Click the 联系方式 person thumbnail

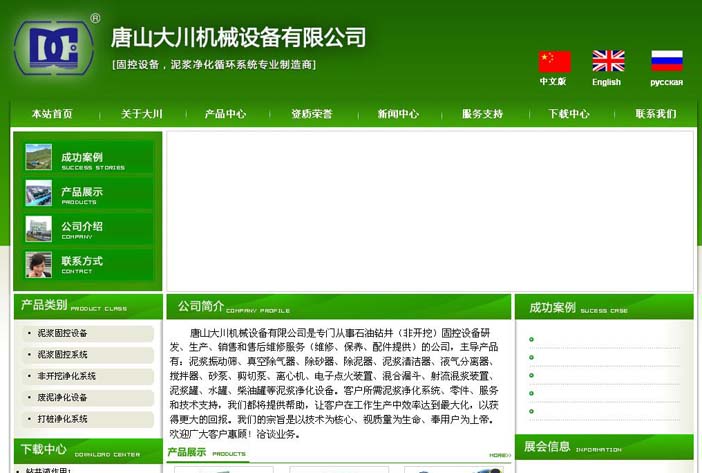tap(39, 264)
